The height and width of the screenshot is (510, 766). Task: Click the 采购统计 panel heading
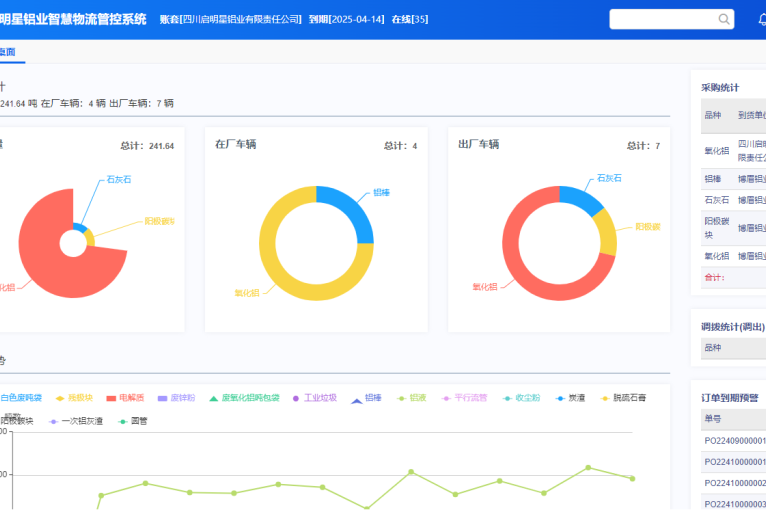[x=720, y=87]
